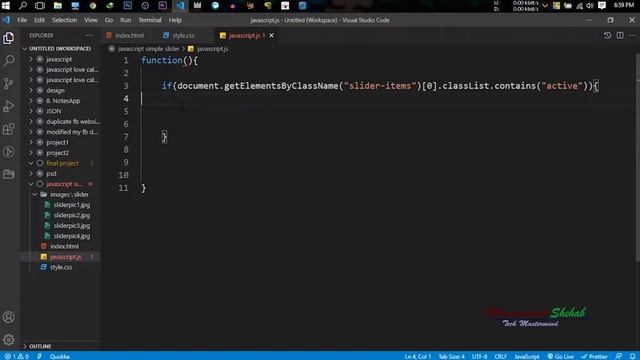Click the JavaScript language mode status item
The width and height of the screenshot is (640, 360).
pos(527,356)
